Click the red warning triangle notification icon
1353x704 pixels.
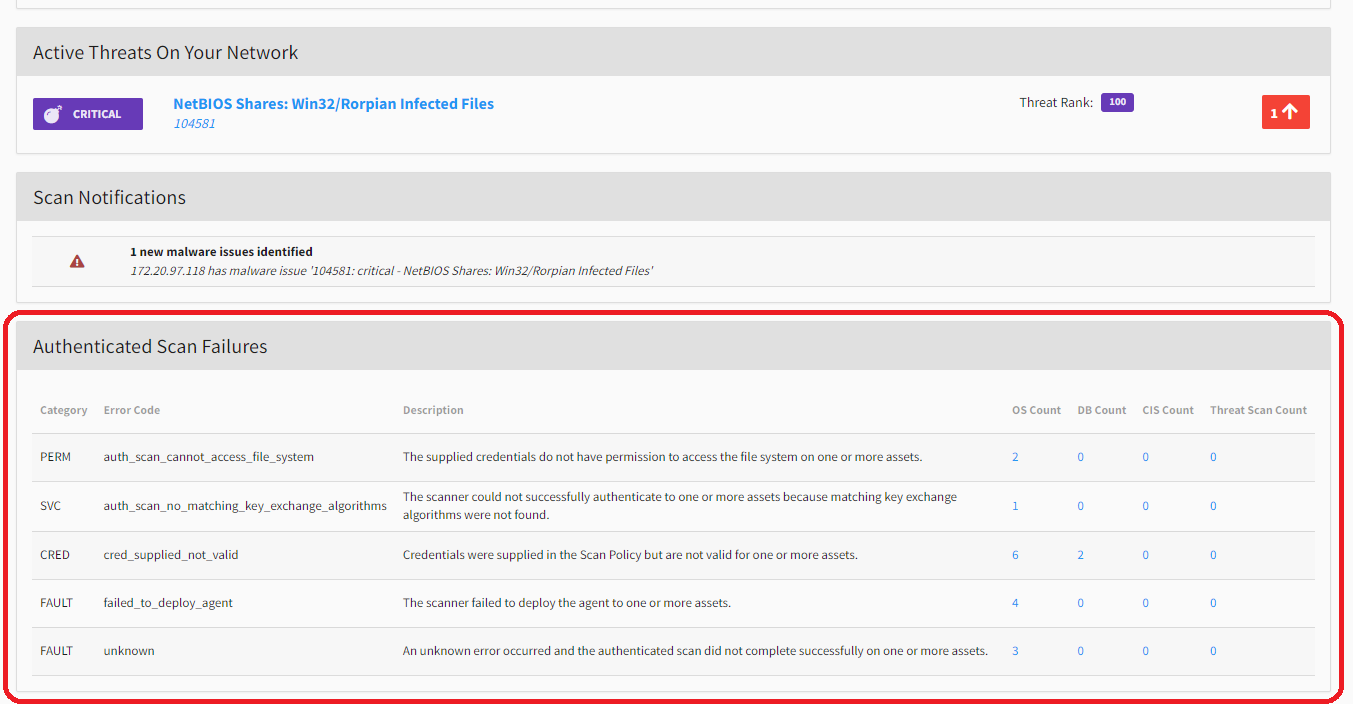pyautogui.click(x=77, y=262)
